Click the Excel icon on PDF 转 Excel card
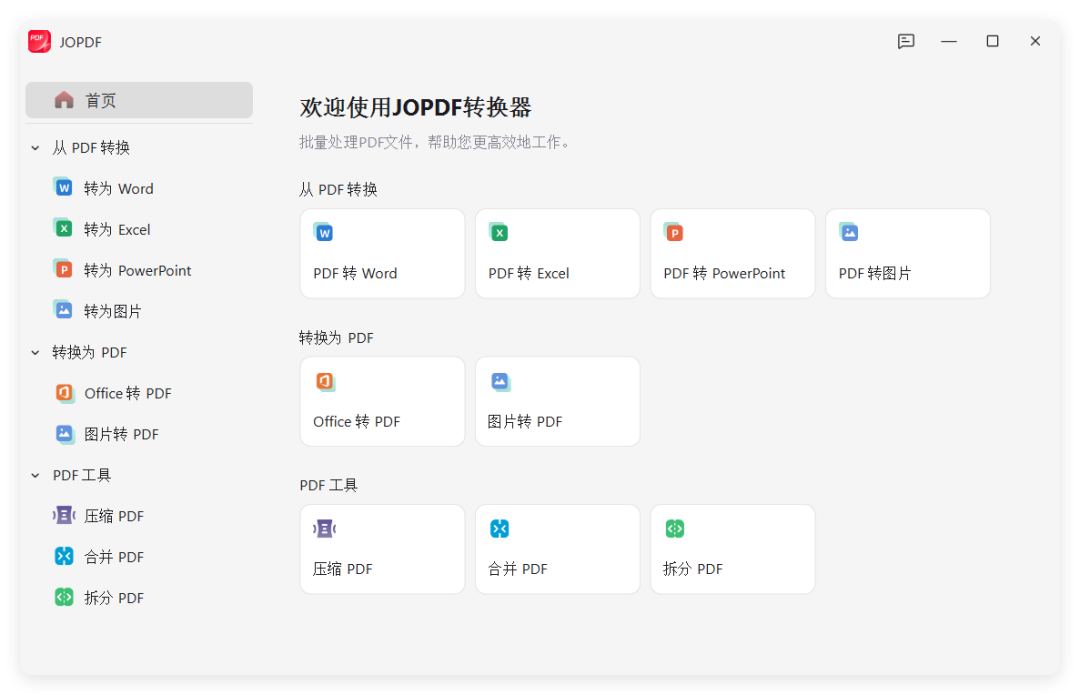The height and width of the screenshot is (695, 1080). click(x=499, y=233)
